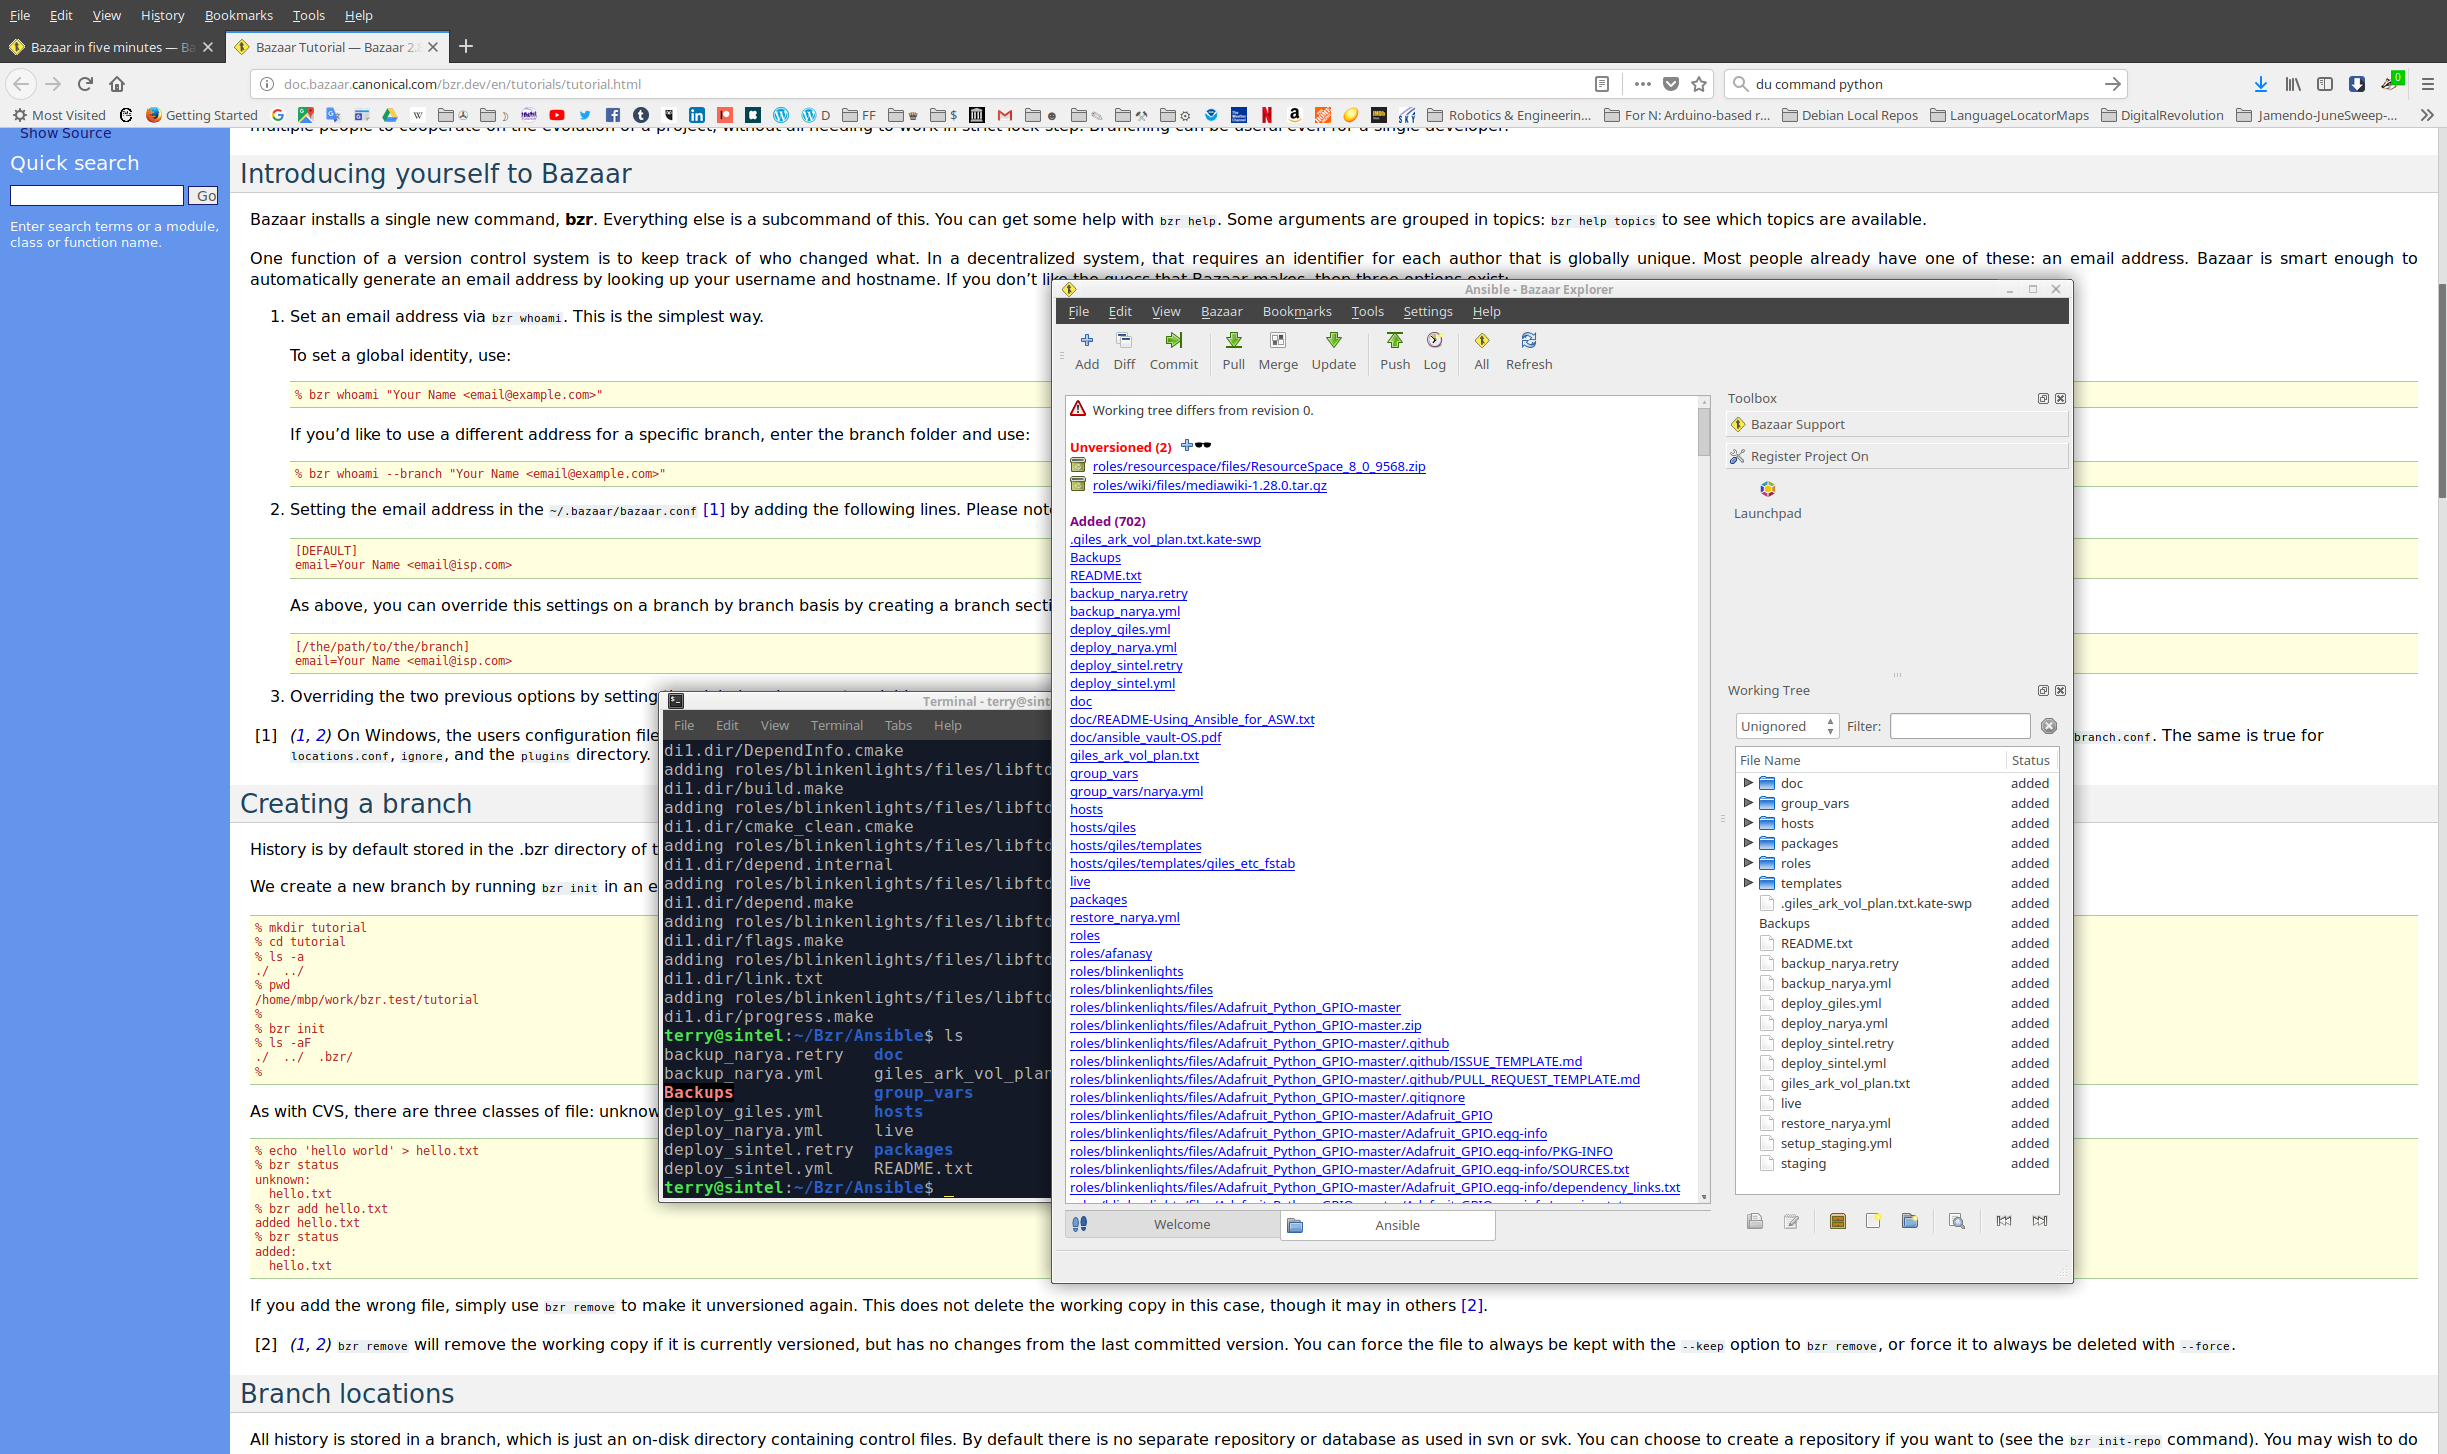Toggle Firefox reader view icon
This screenshot has height=1454, width=2447.
coord(1601,84)
